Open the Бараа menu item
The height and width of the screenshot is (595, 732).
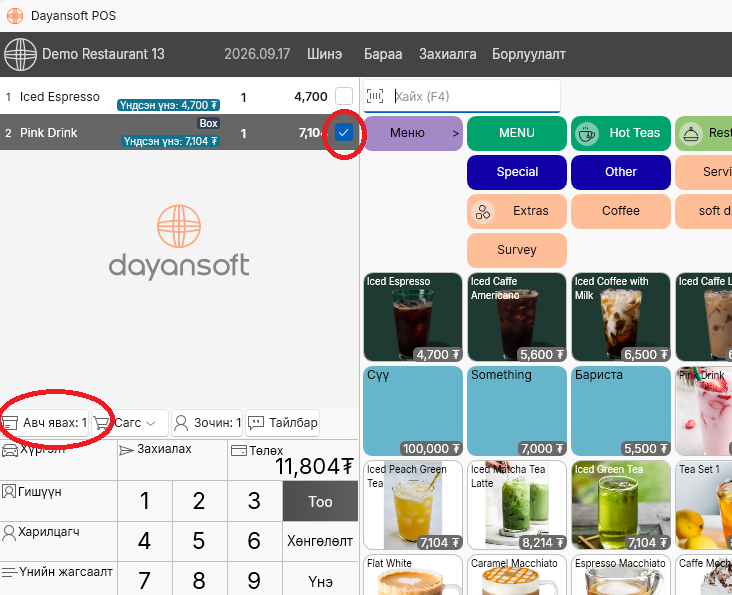coord(383,54)
